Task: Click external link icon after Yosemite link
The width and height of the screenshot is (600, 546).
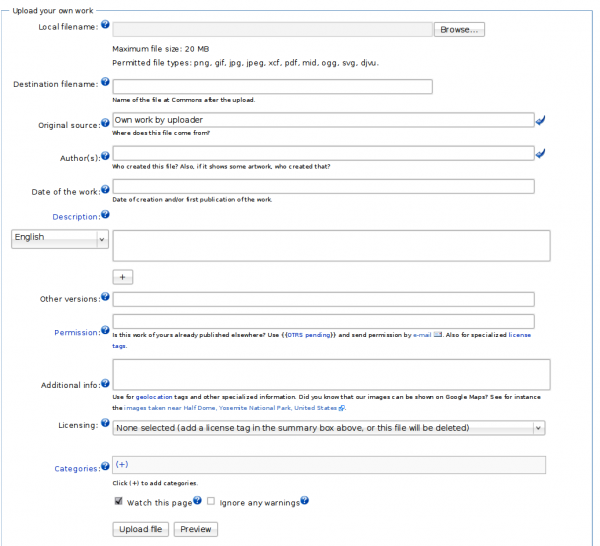Action: [x=342, y=408]
